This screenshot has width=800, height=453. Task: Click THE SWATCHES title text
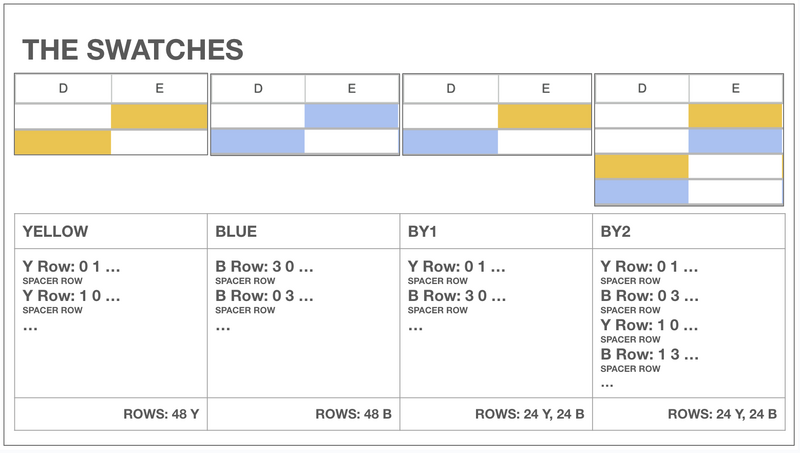pos(133,49)
